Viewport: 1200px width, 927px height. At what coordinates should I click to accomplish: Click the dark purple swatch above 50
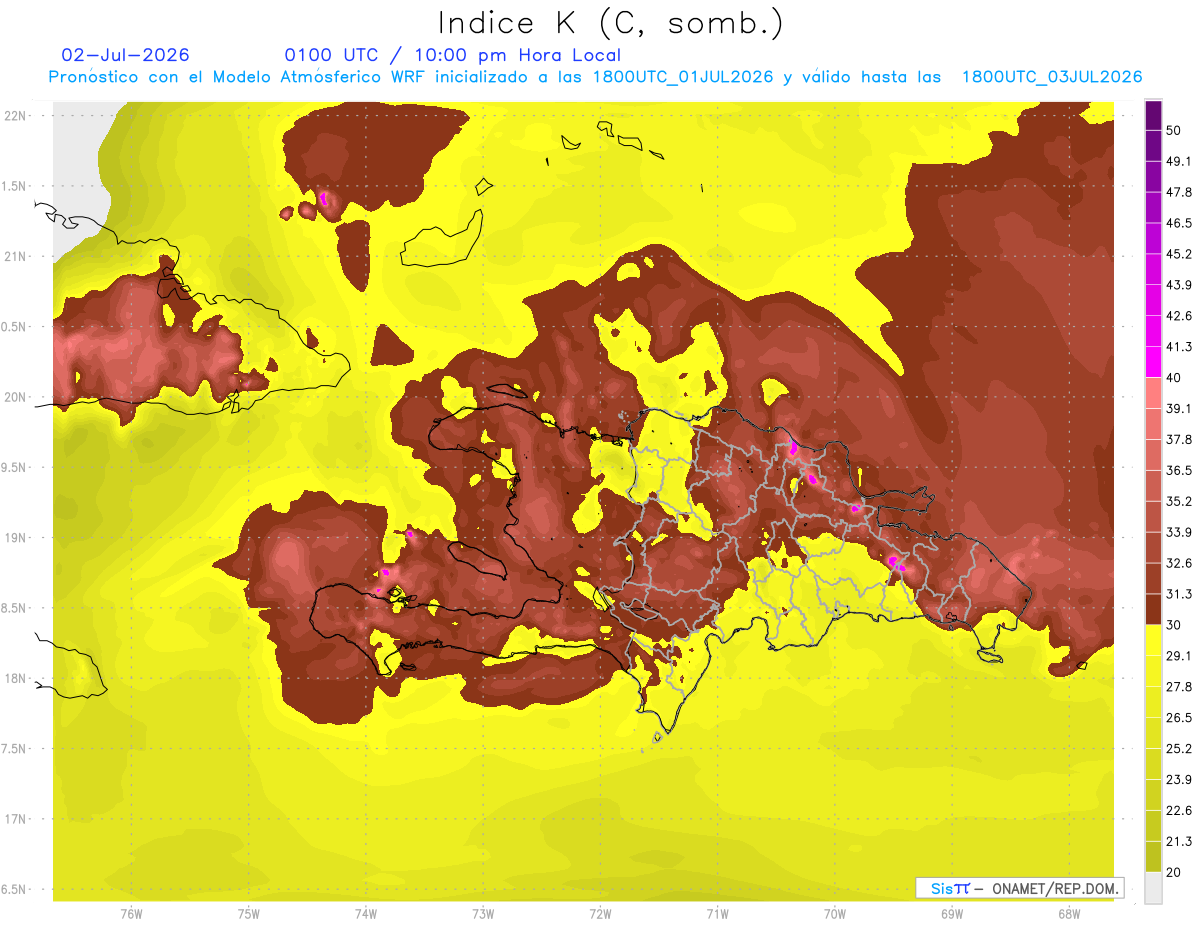[1153, 115]
